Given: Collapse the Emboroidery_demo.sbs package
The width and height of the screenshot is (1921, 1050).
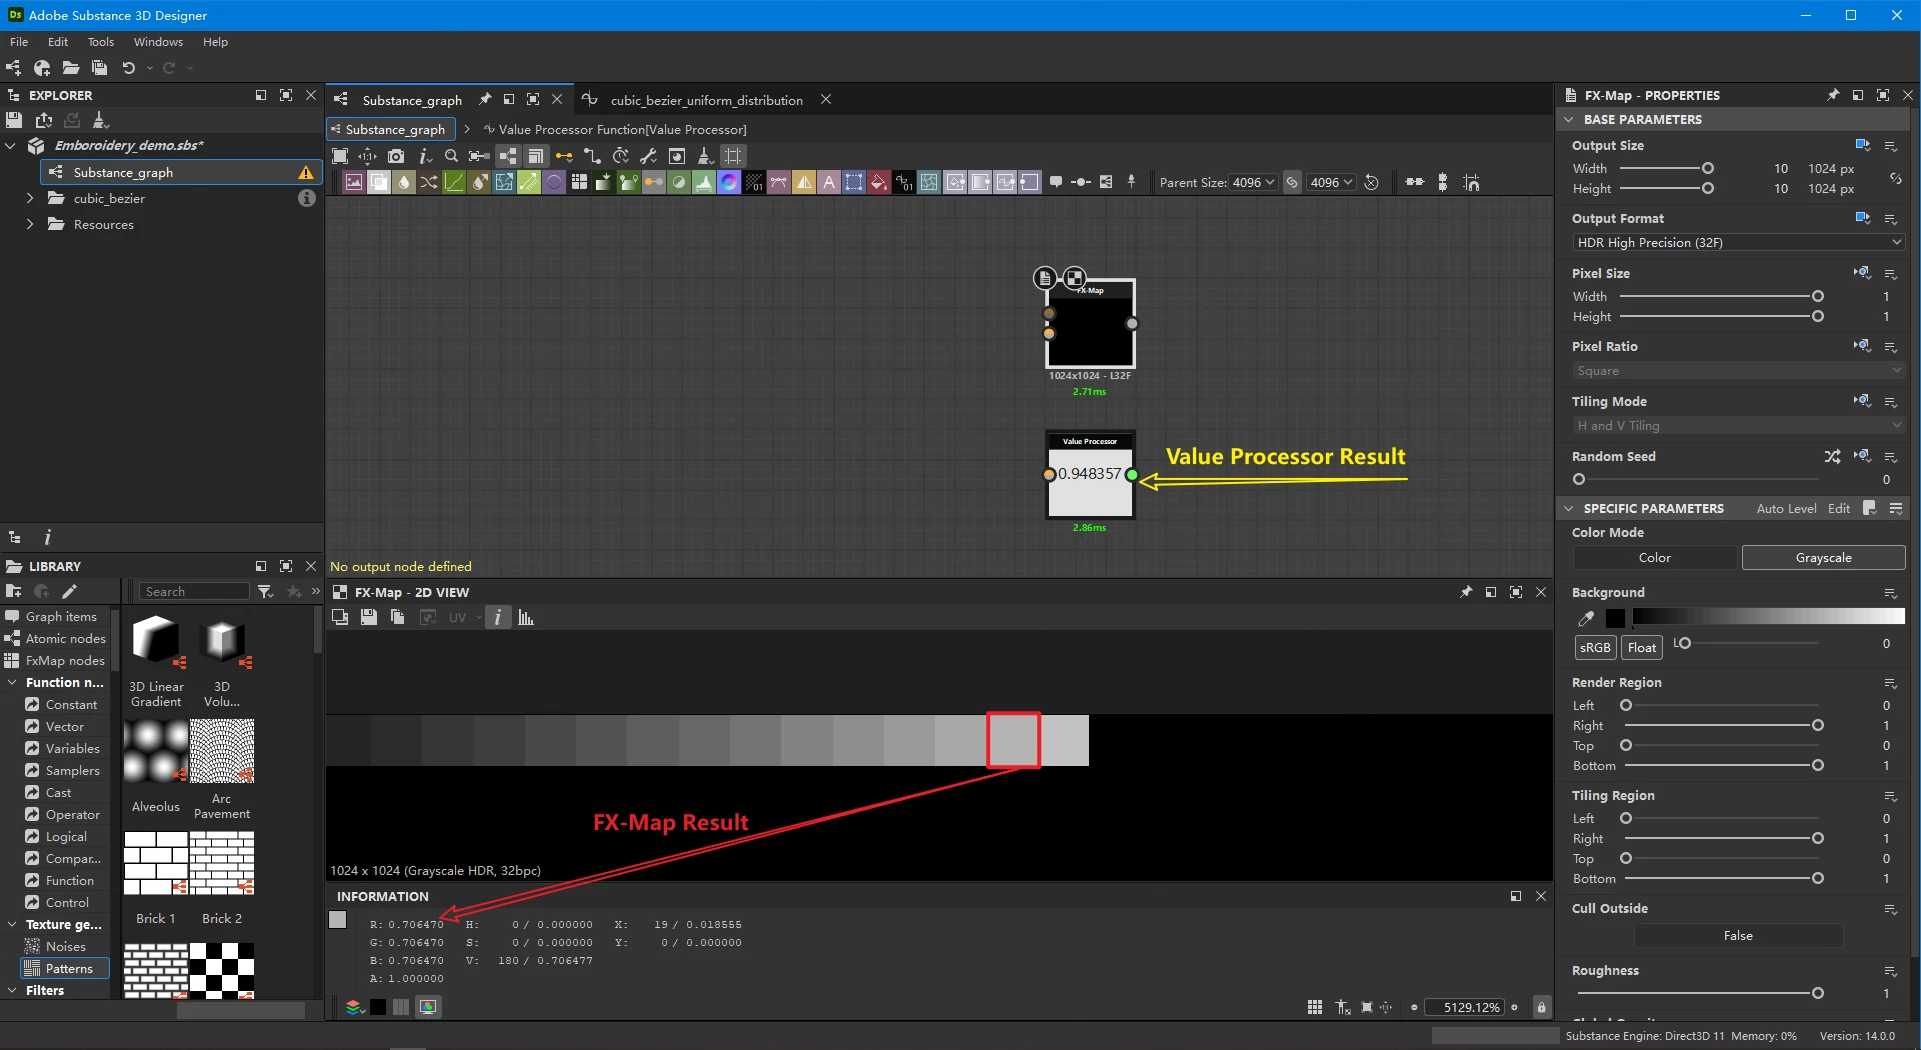Looking at the screenshot, I should pyautogui.click(x=11, y=145).
